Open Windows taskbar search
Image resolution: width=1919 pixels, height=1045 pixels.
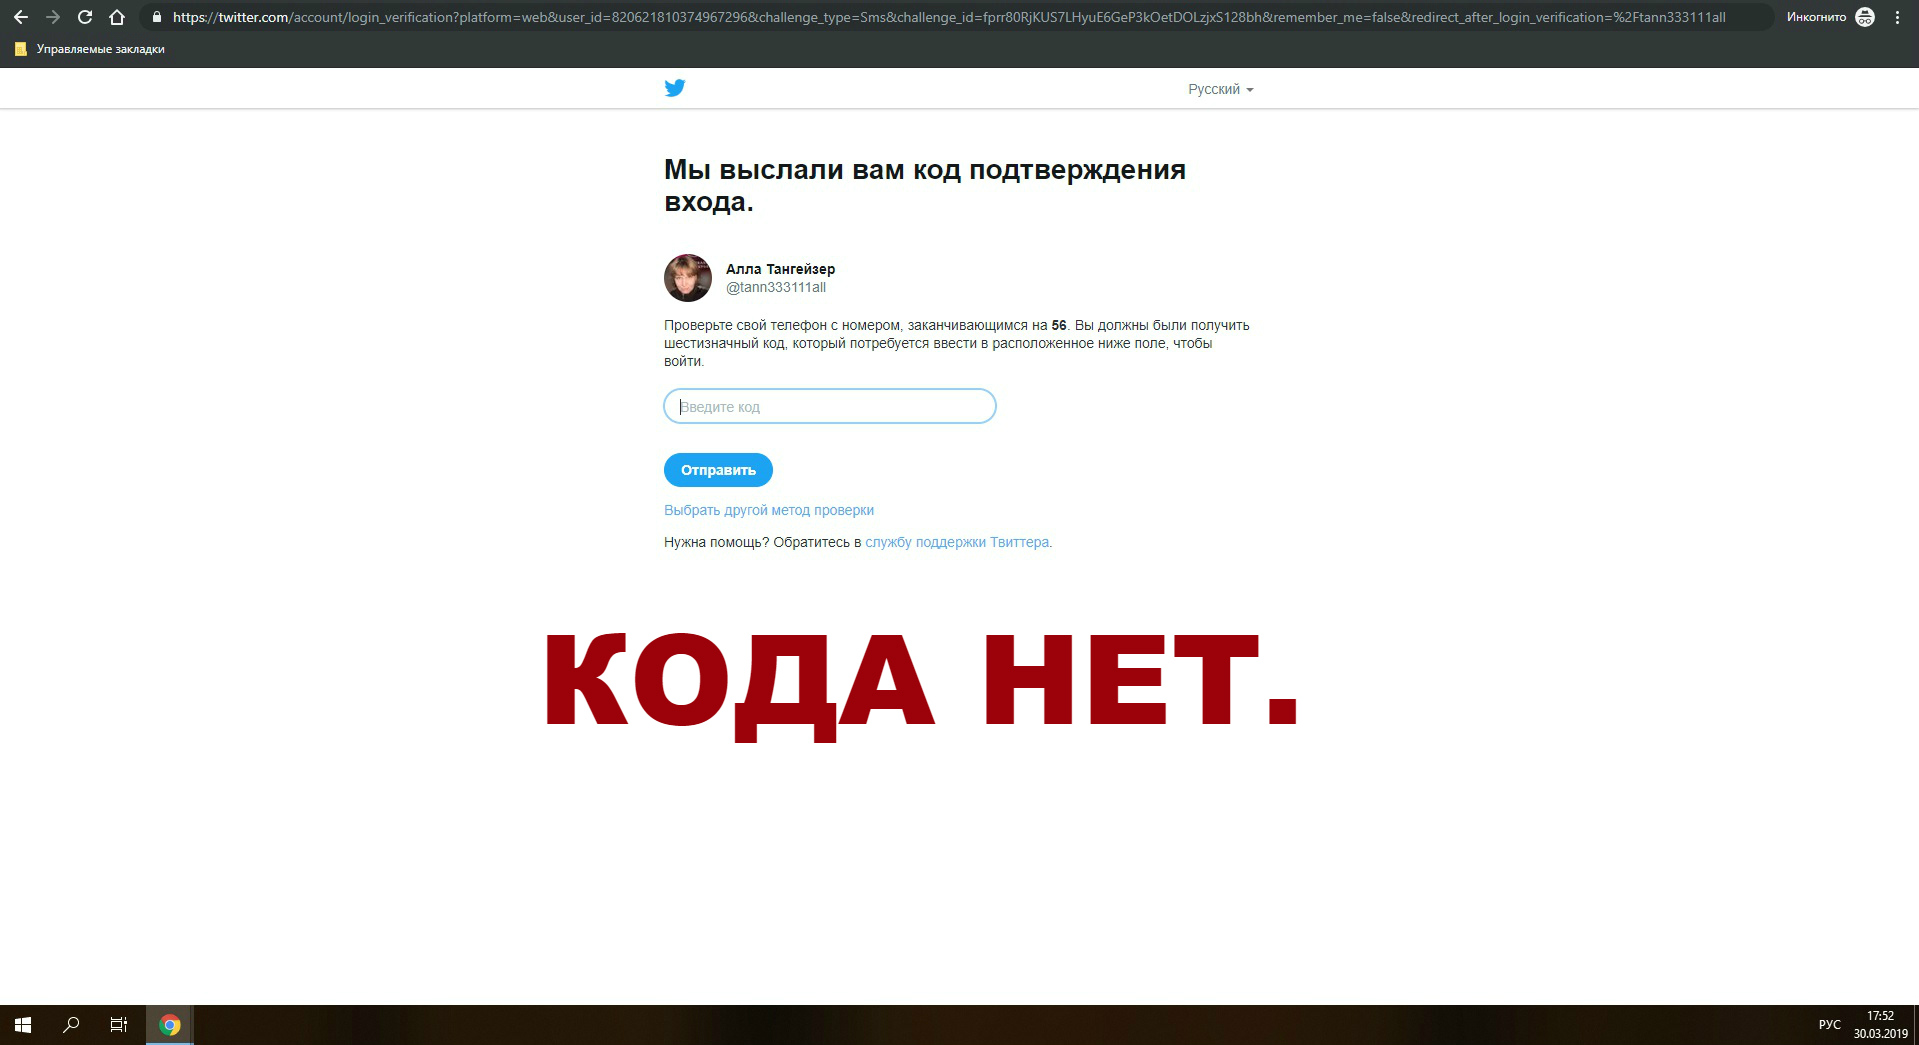coord(71,1025)
